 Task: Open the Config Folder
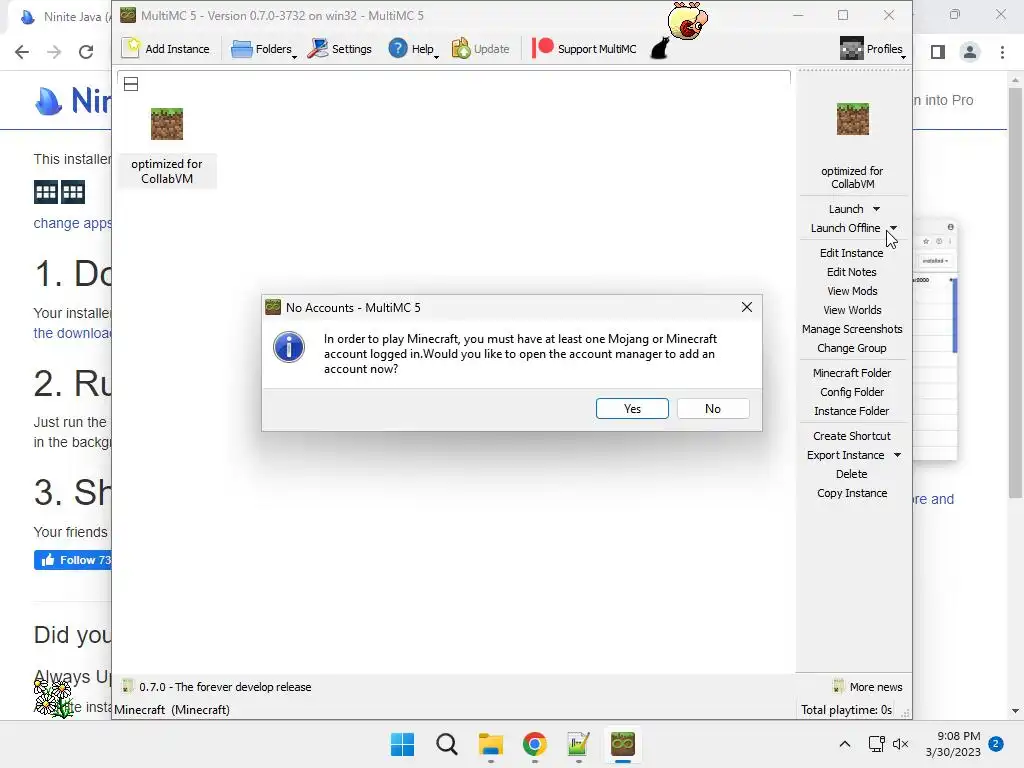tap(852, 391)
